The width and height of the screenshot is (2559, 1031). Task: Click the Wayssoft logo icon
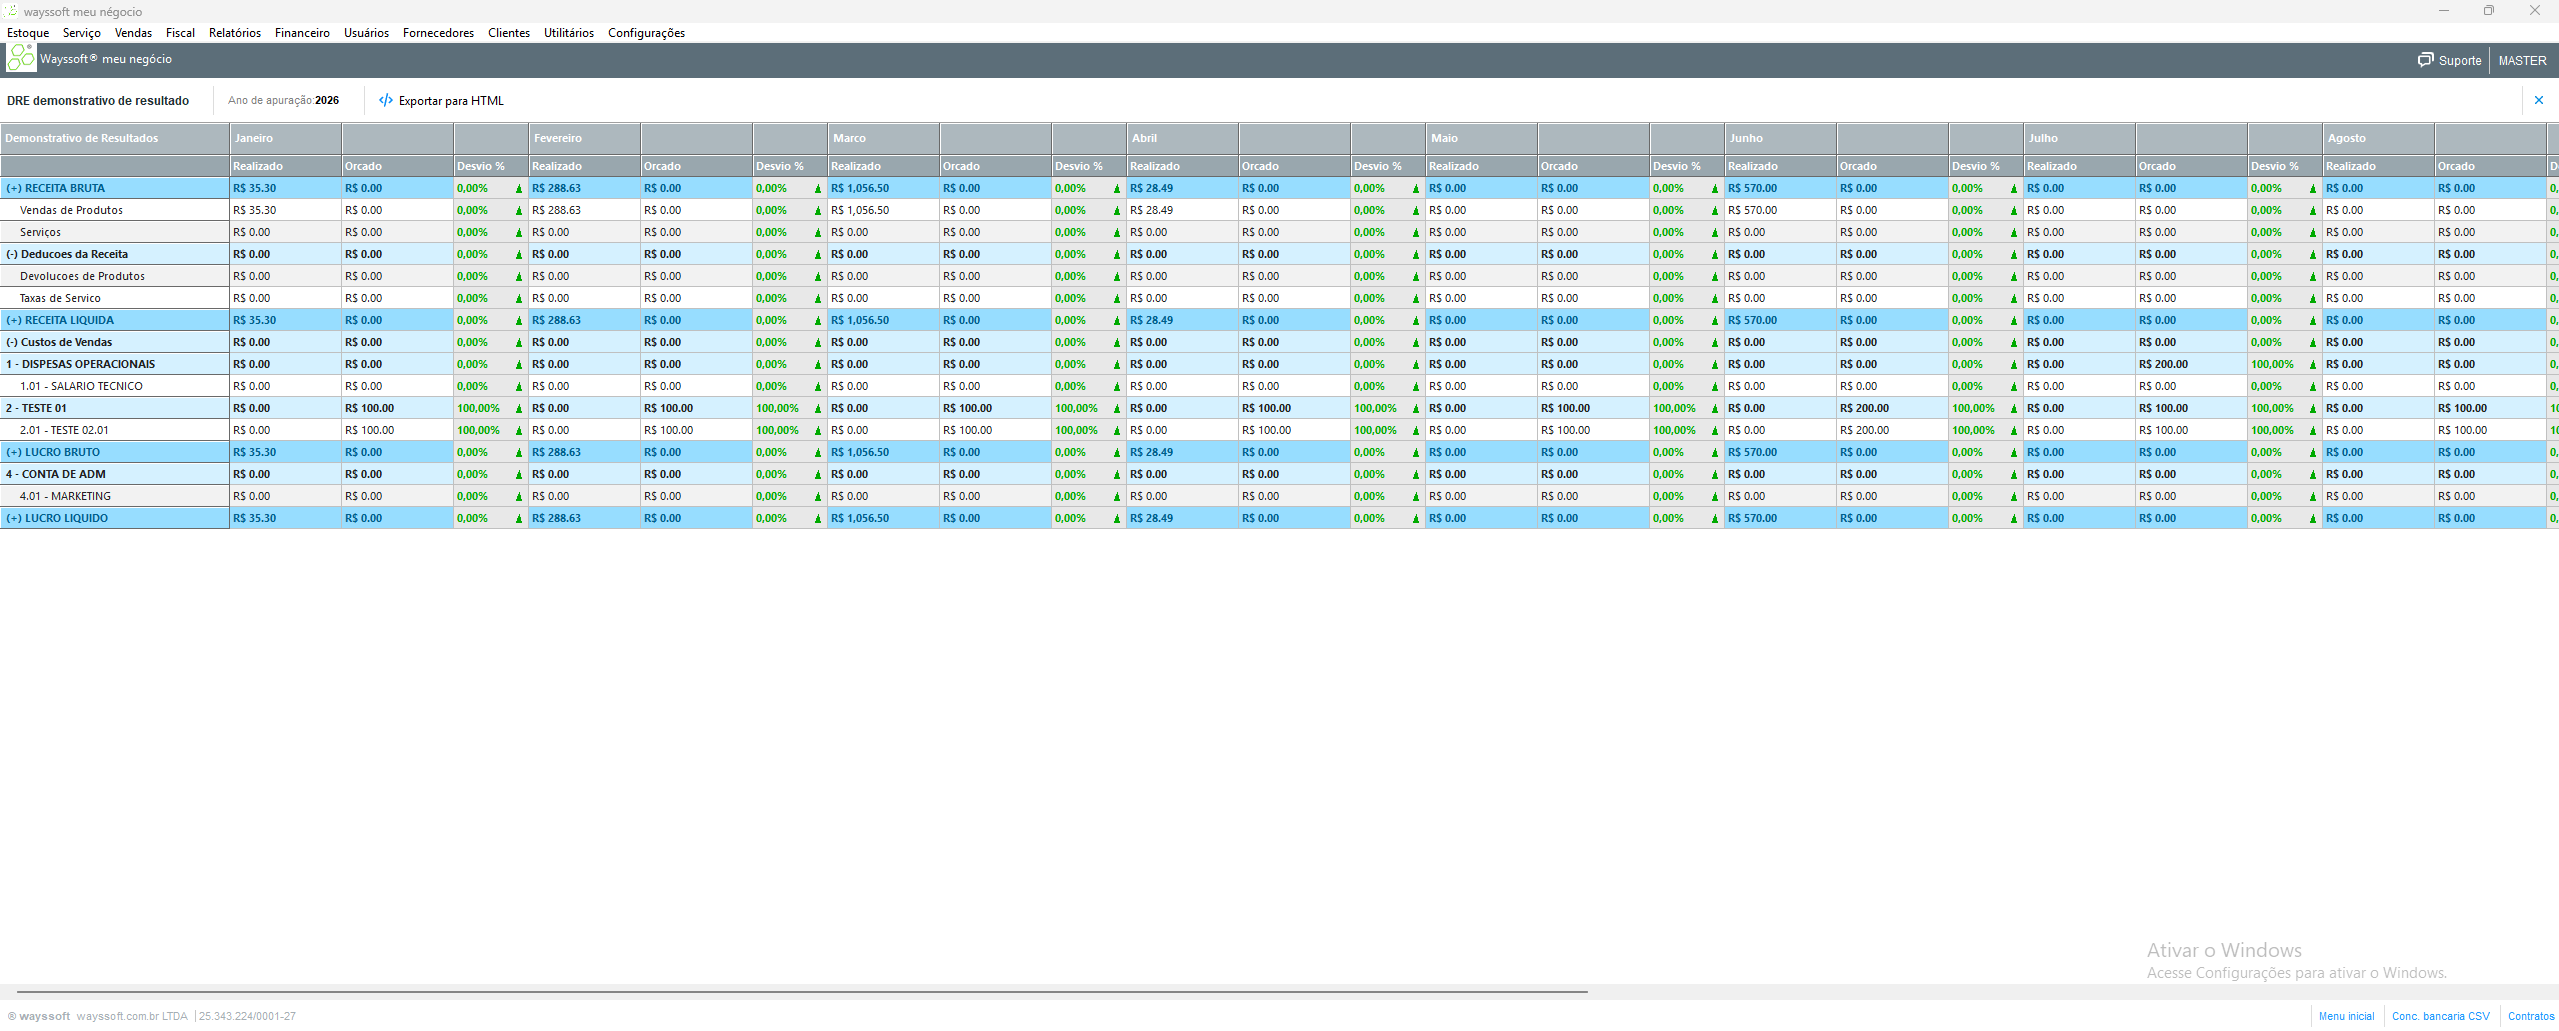(21, 58)
